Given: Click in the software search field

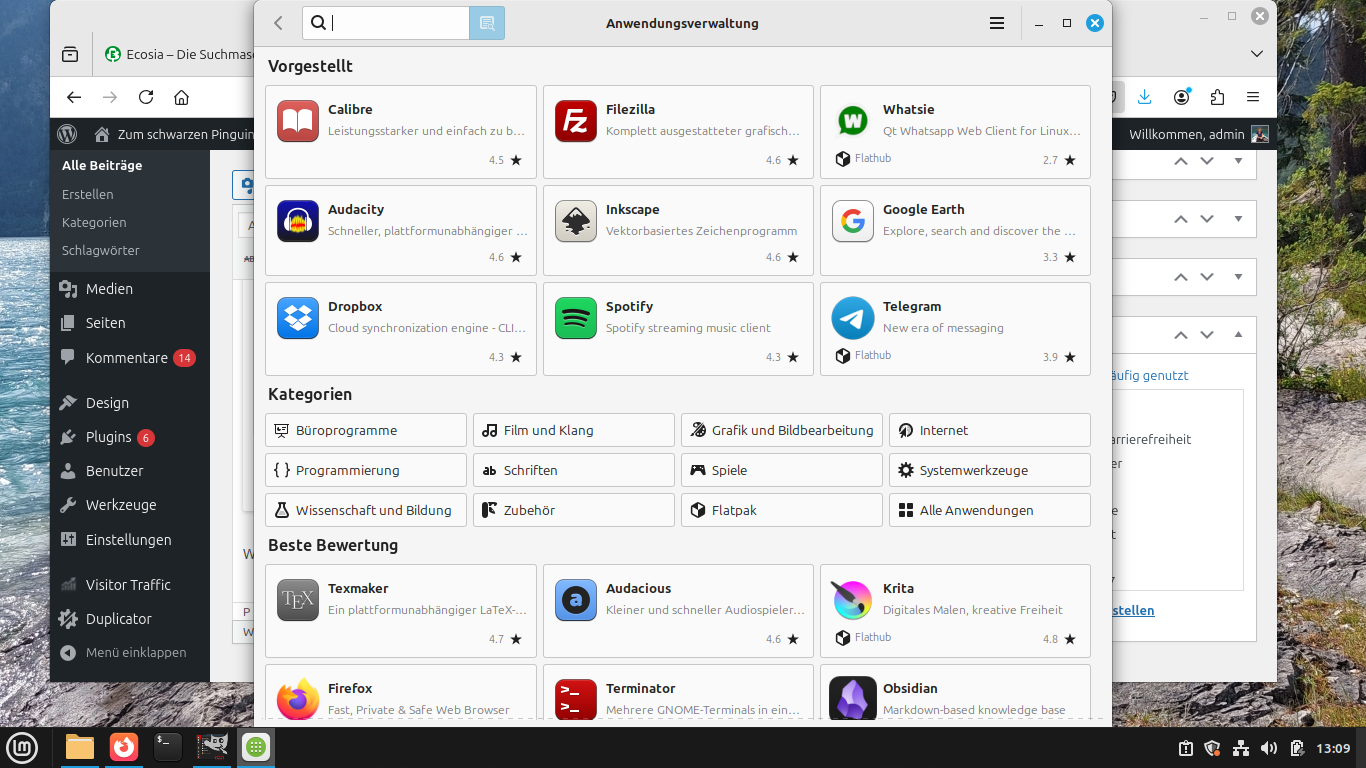Looking at the screenshot, I should tap(386, 23).
